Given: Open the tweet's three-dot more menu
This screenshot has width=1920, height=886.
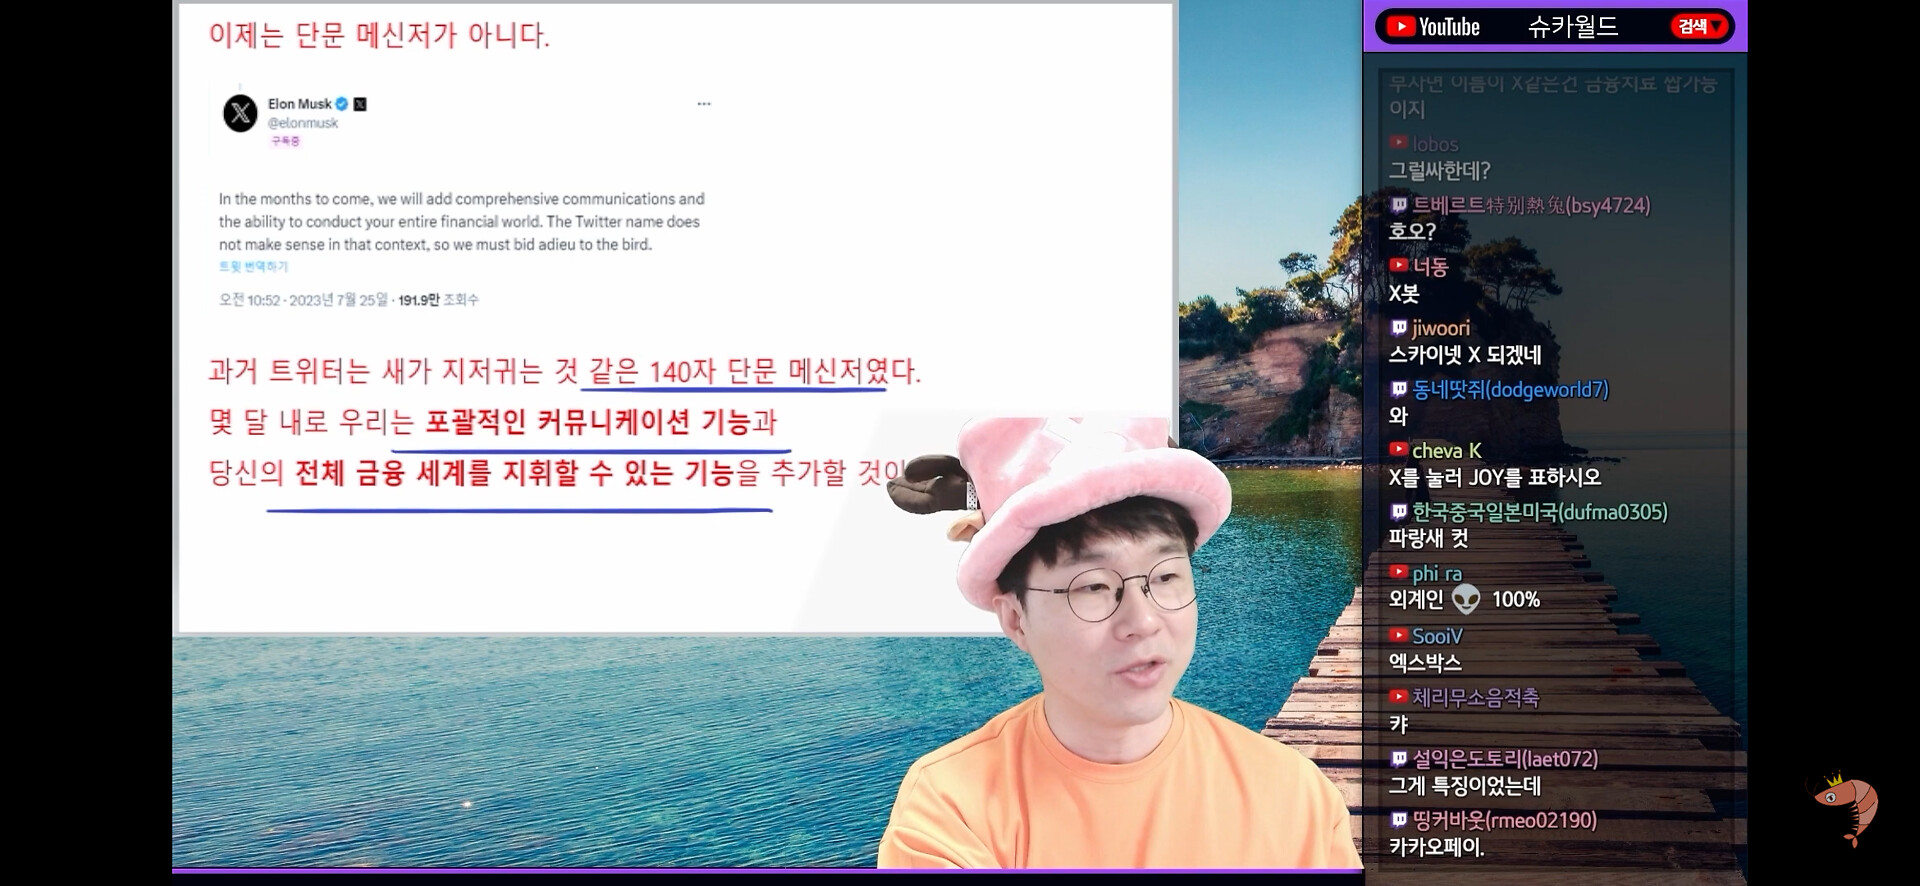Looking at the screenshot, I should point(704,104).
